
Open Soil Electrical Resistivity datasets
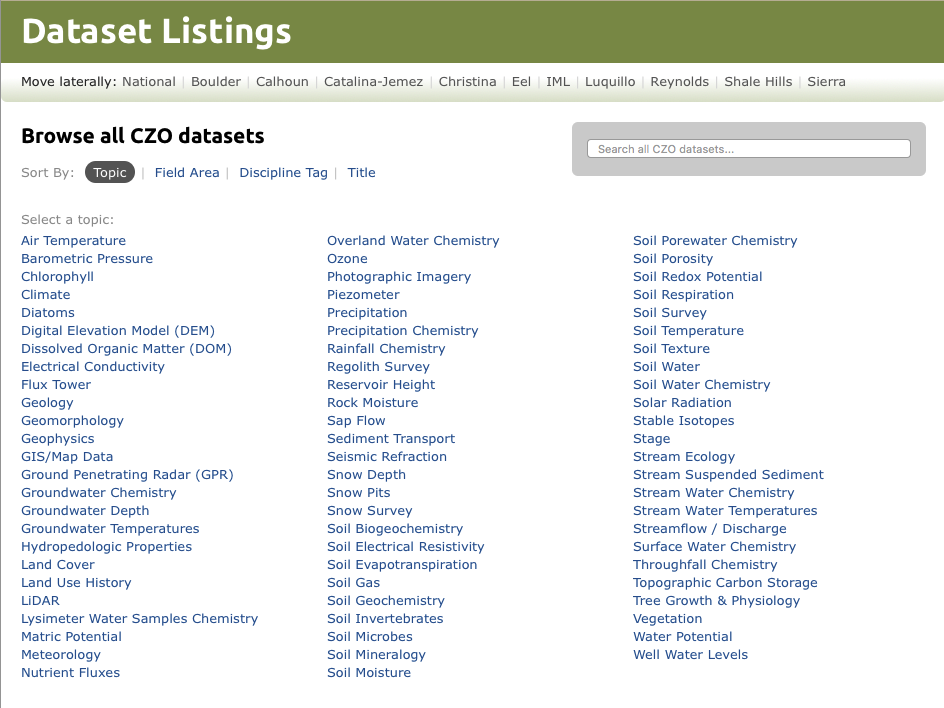coord(406,547)
